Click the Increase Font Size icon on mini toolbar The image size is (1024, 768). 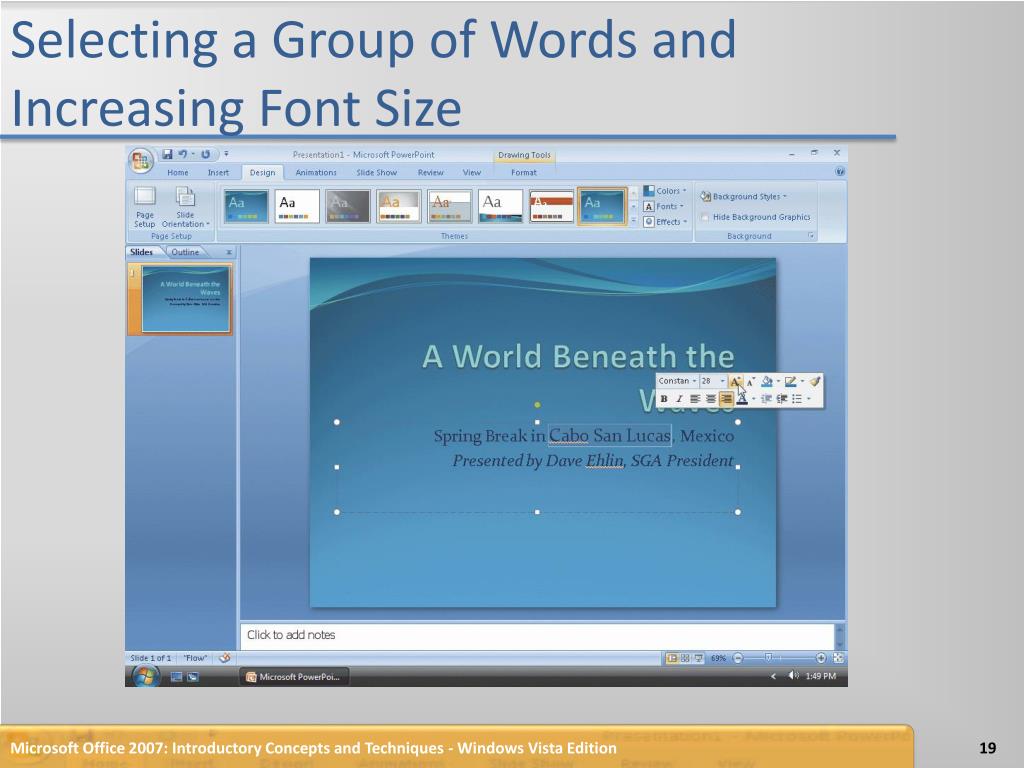coord(735,381)
